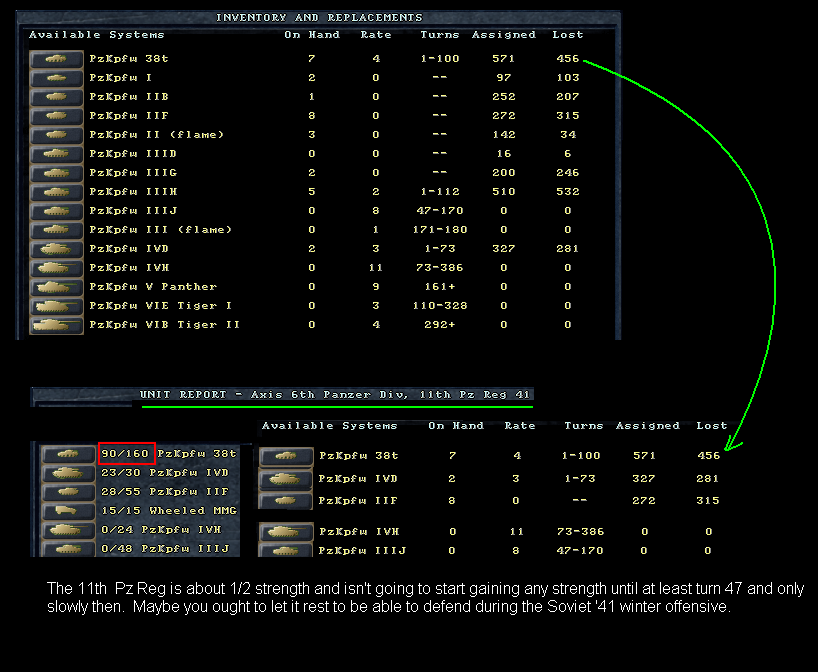Select the PzKpfw V Panther name text
The width and height of the screenshot is (818, 672).
[153, 287]
